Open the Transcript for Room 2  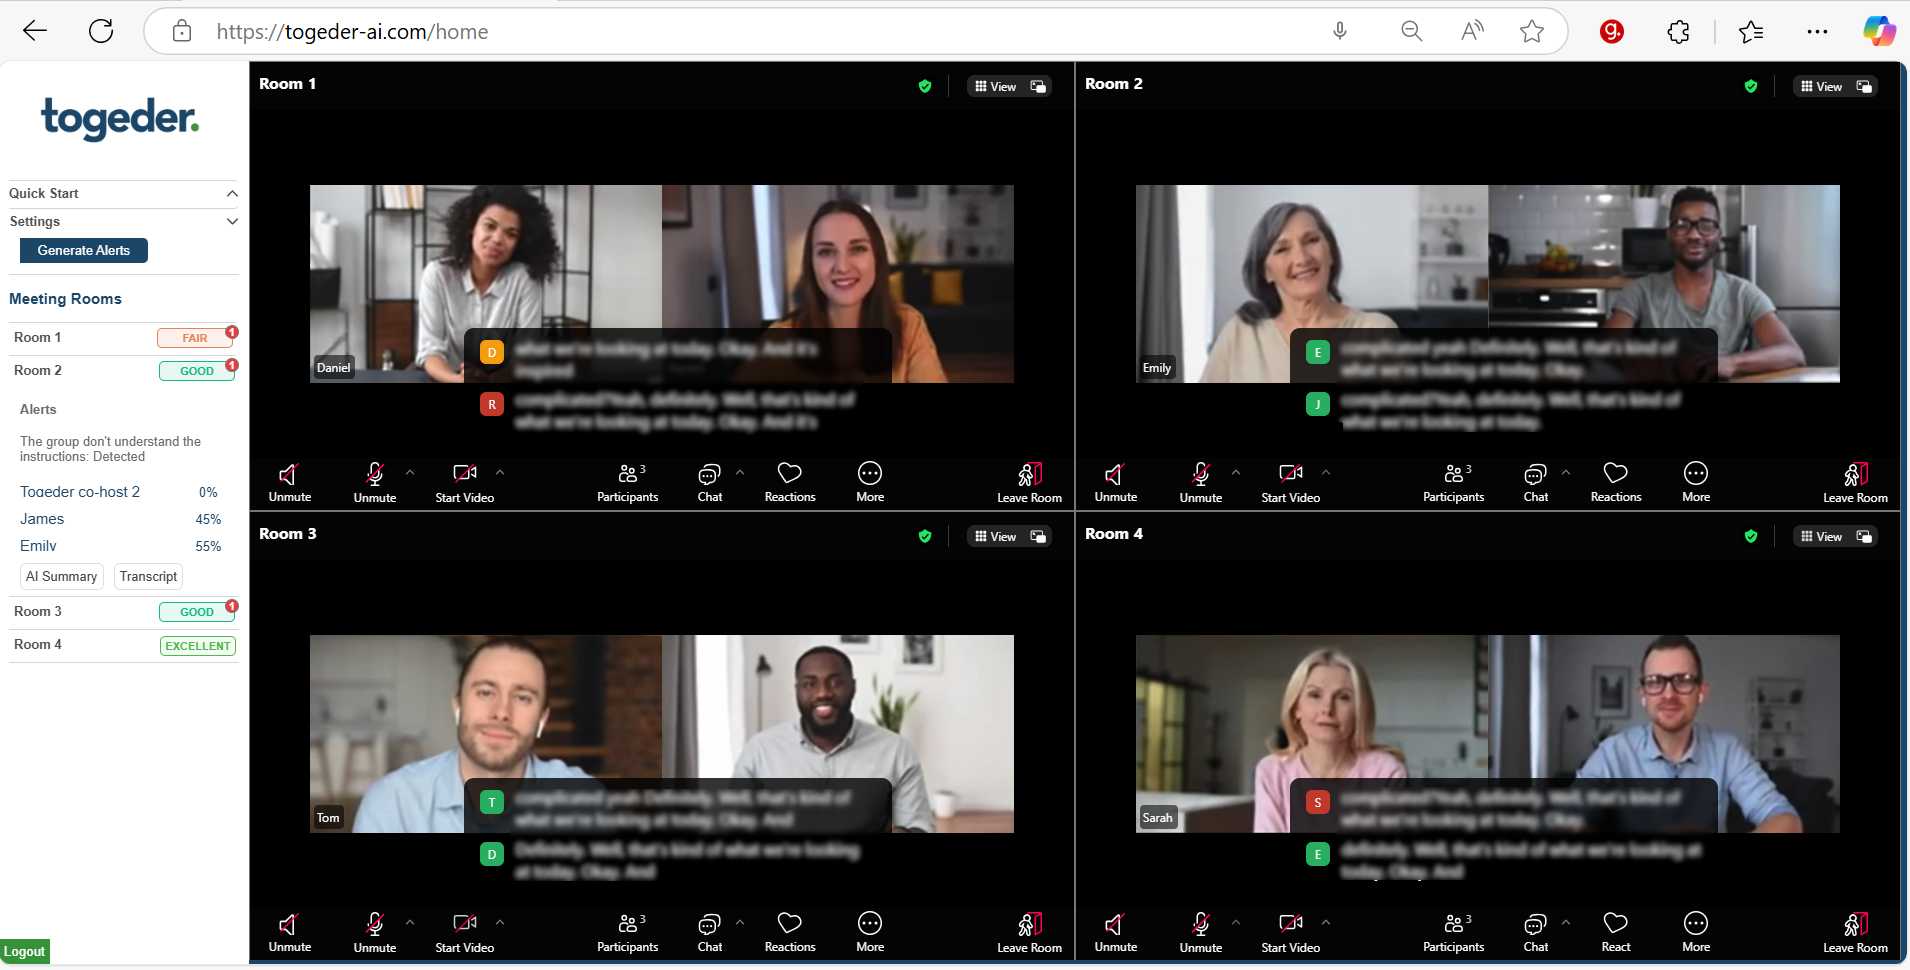(x=148, y=577)
